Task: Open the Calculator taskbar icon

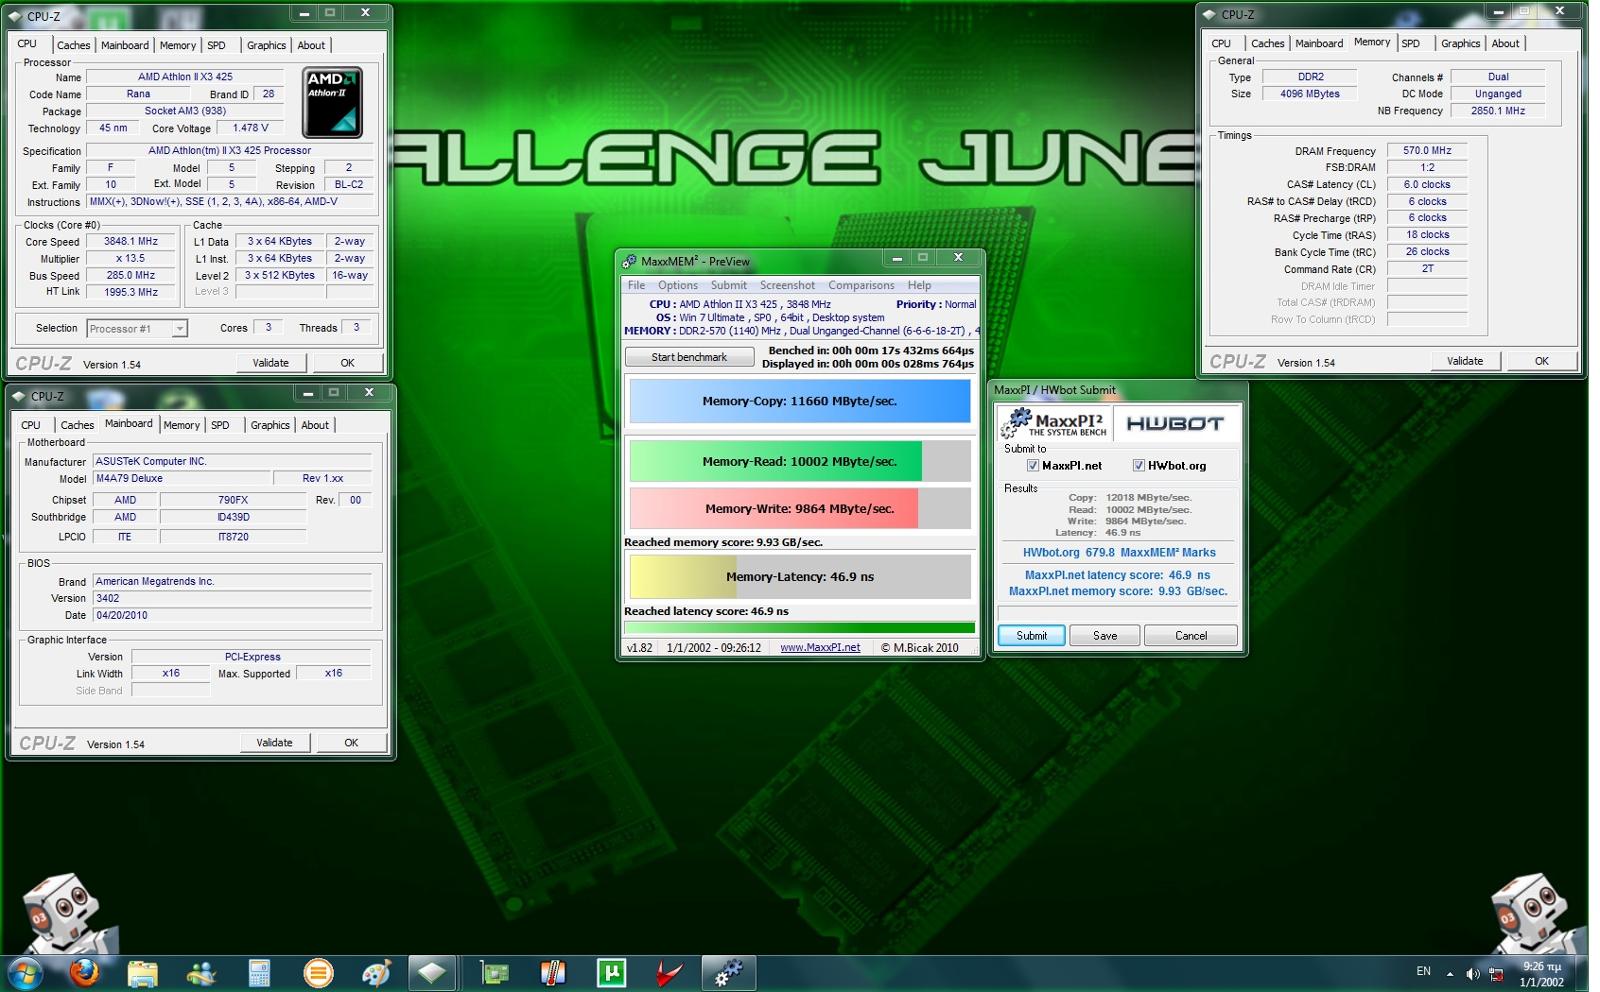Action: coord(259,973)
